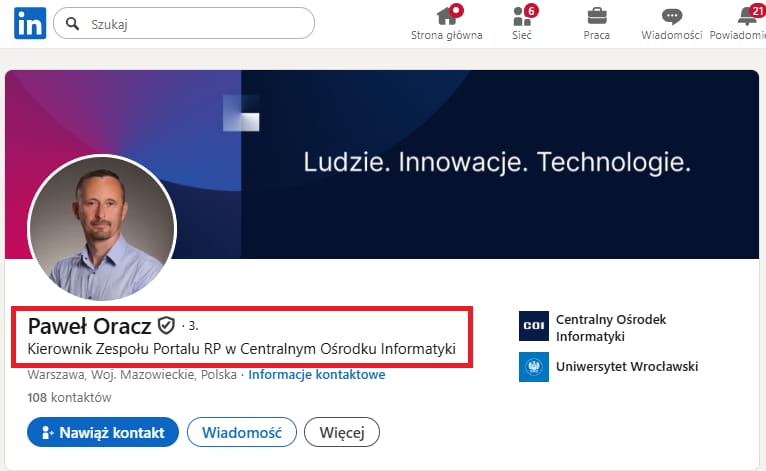
Task: Click the Ludzie. Innowacje. Technologie. banner image
Action: click(497, 162)
